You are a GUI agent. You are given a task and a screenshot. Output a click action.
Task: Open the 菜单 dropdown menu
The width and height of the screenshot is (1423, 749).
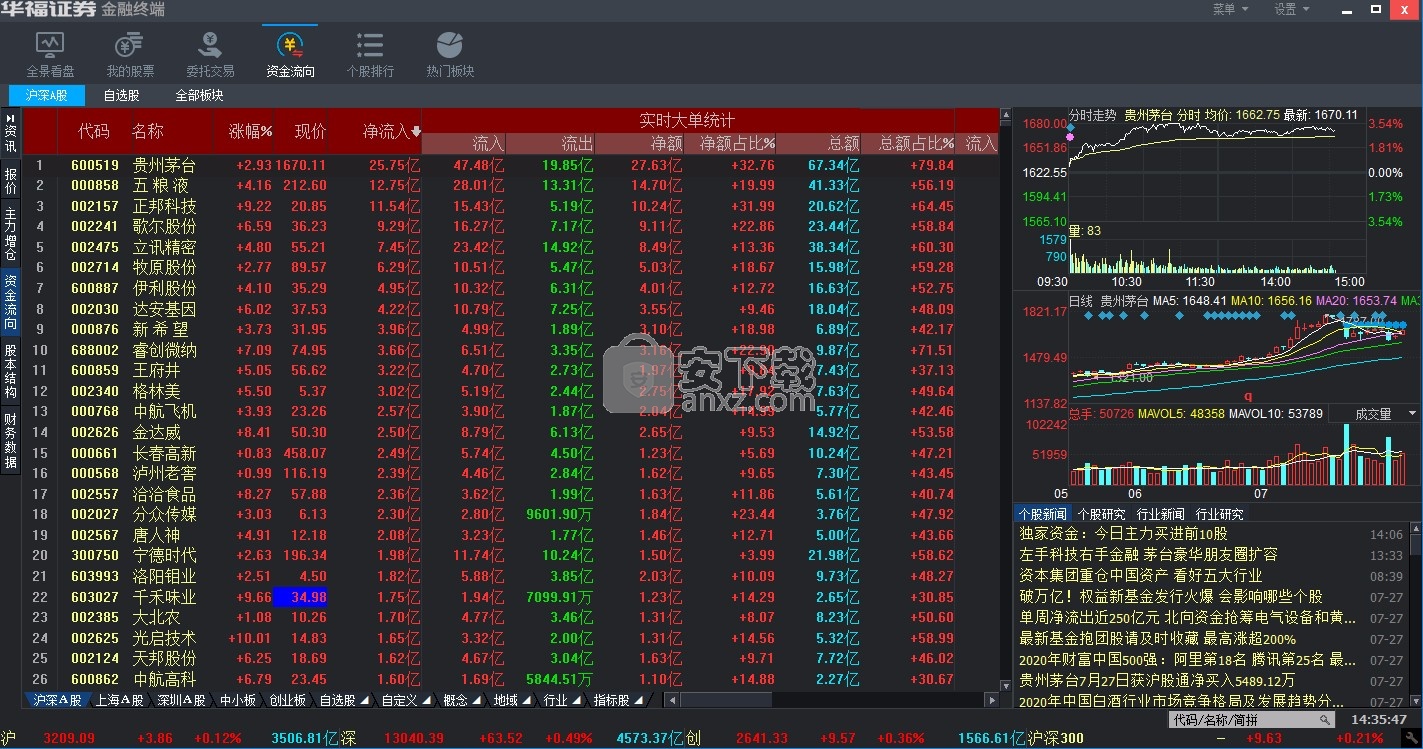[x=1230, y=9]
